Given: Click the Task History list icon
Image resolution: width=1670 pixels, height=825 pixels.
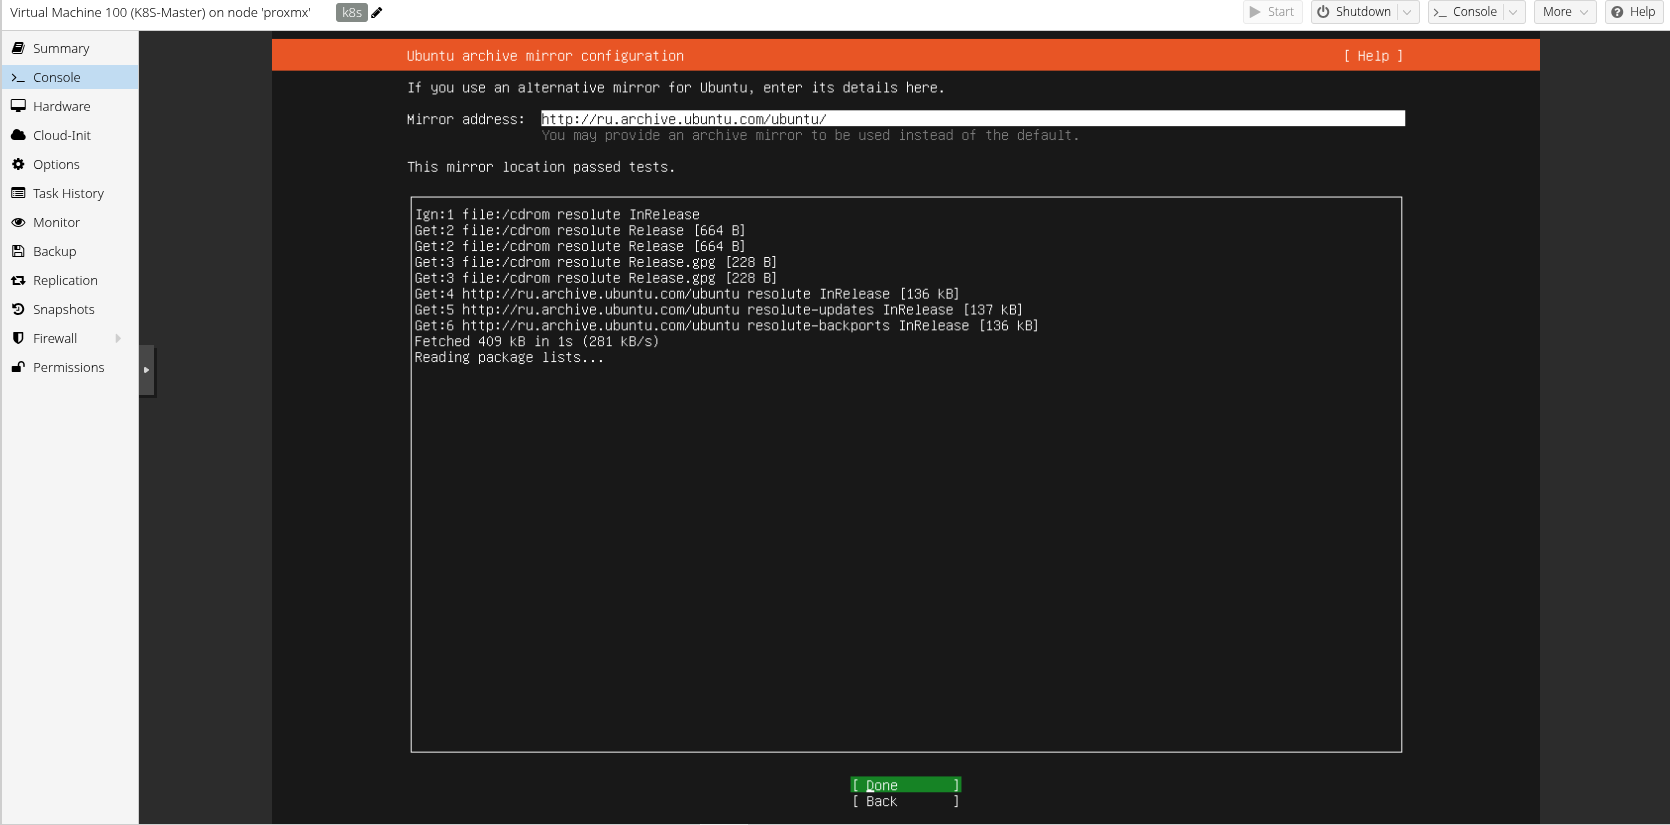Looking at the screenshot, I should pyautogui.click(x=18, y=193).
